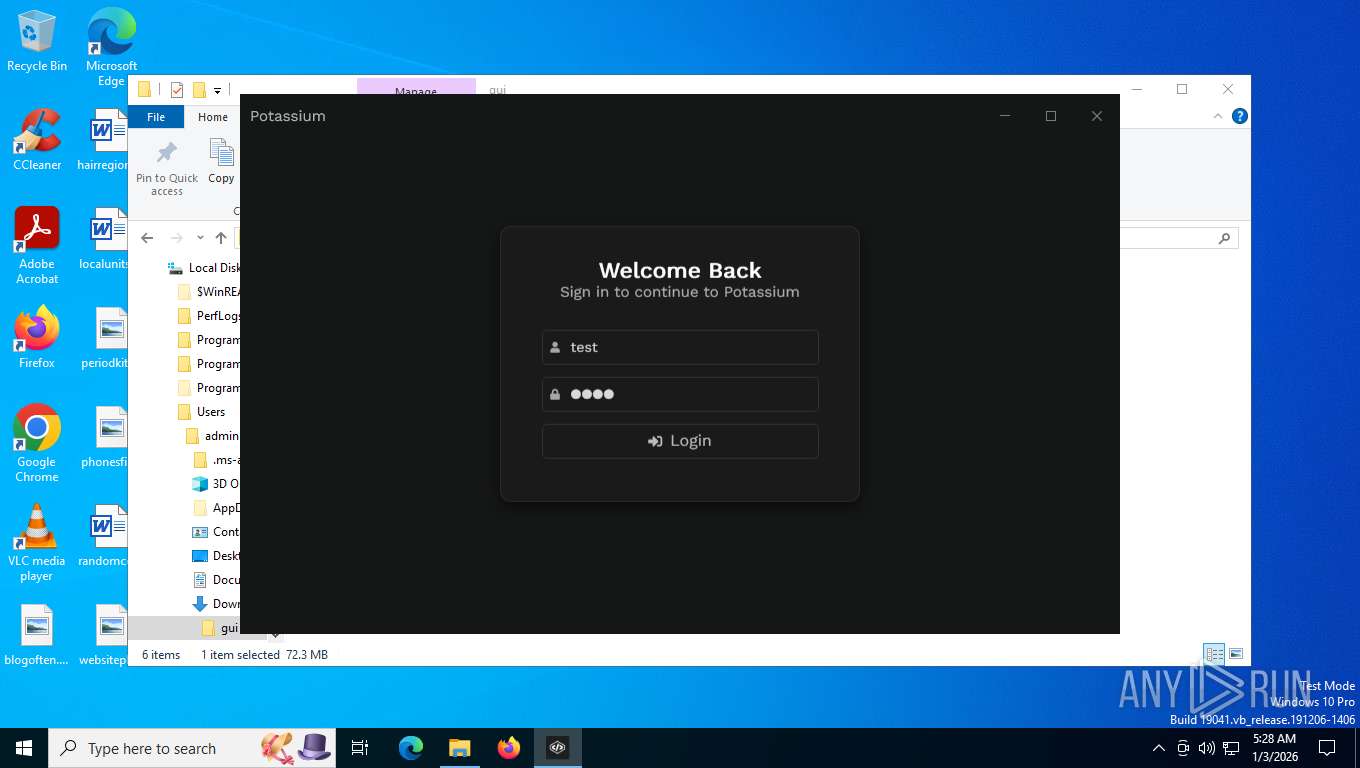The image size is (1360, 768).
Task: Select Local Disk in Explorer tree
Action: point(204,268)
